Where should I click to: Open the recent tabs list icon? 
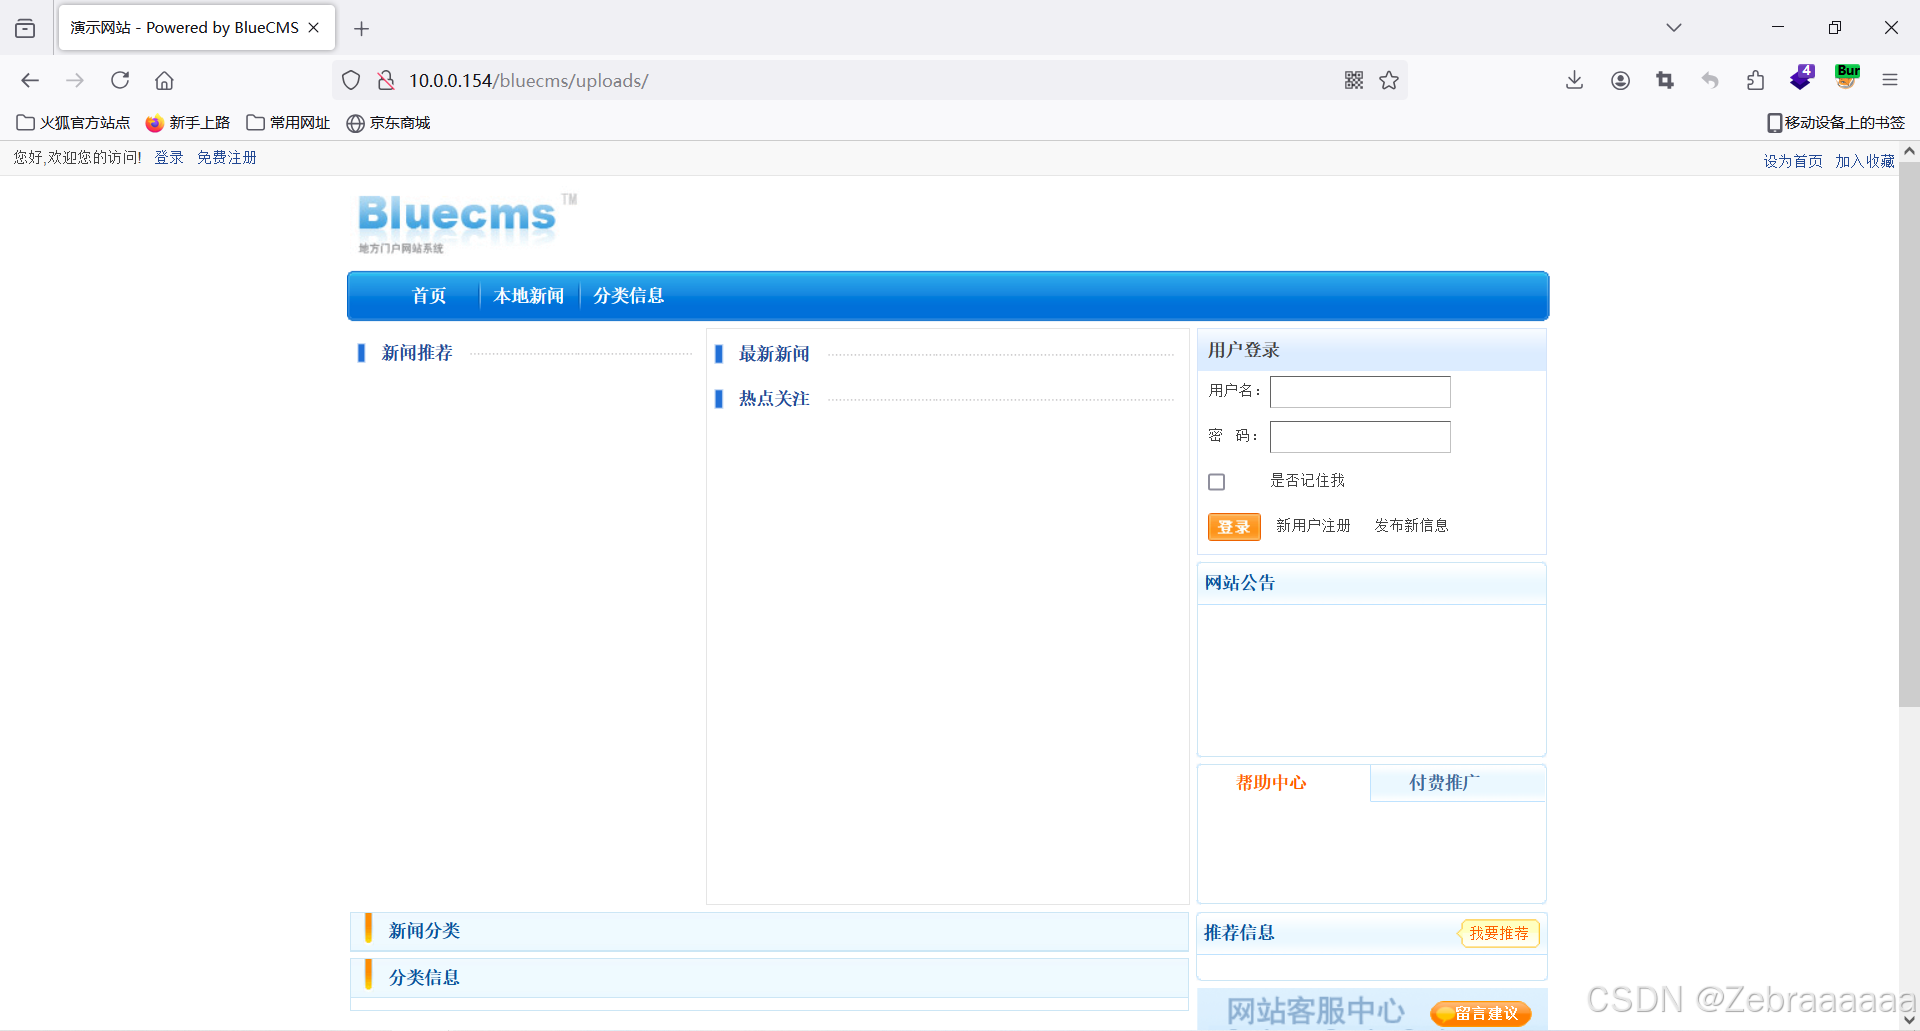click(25, 28)
